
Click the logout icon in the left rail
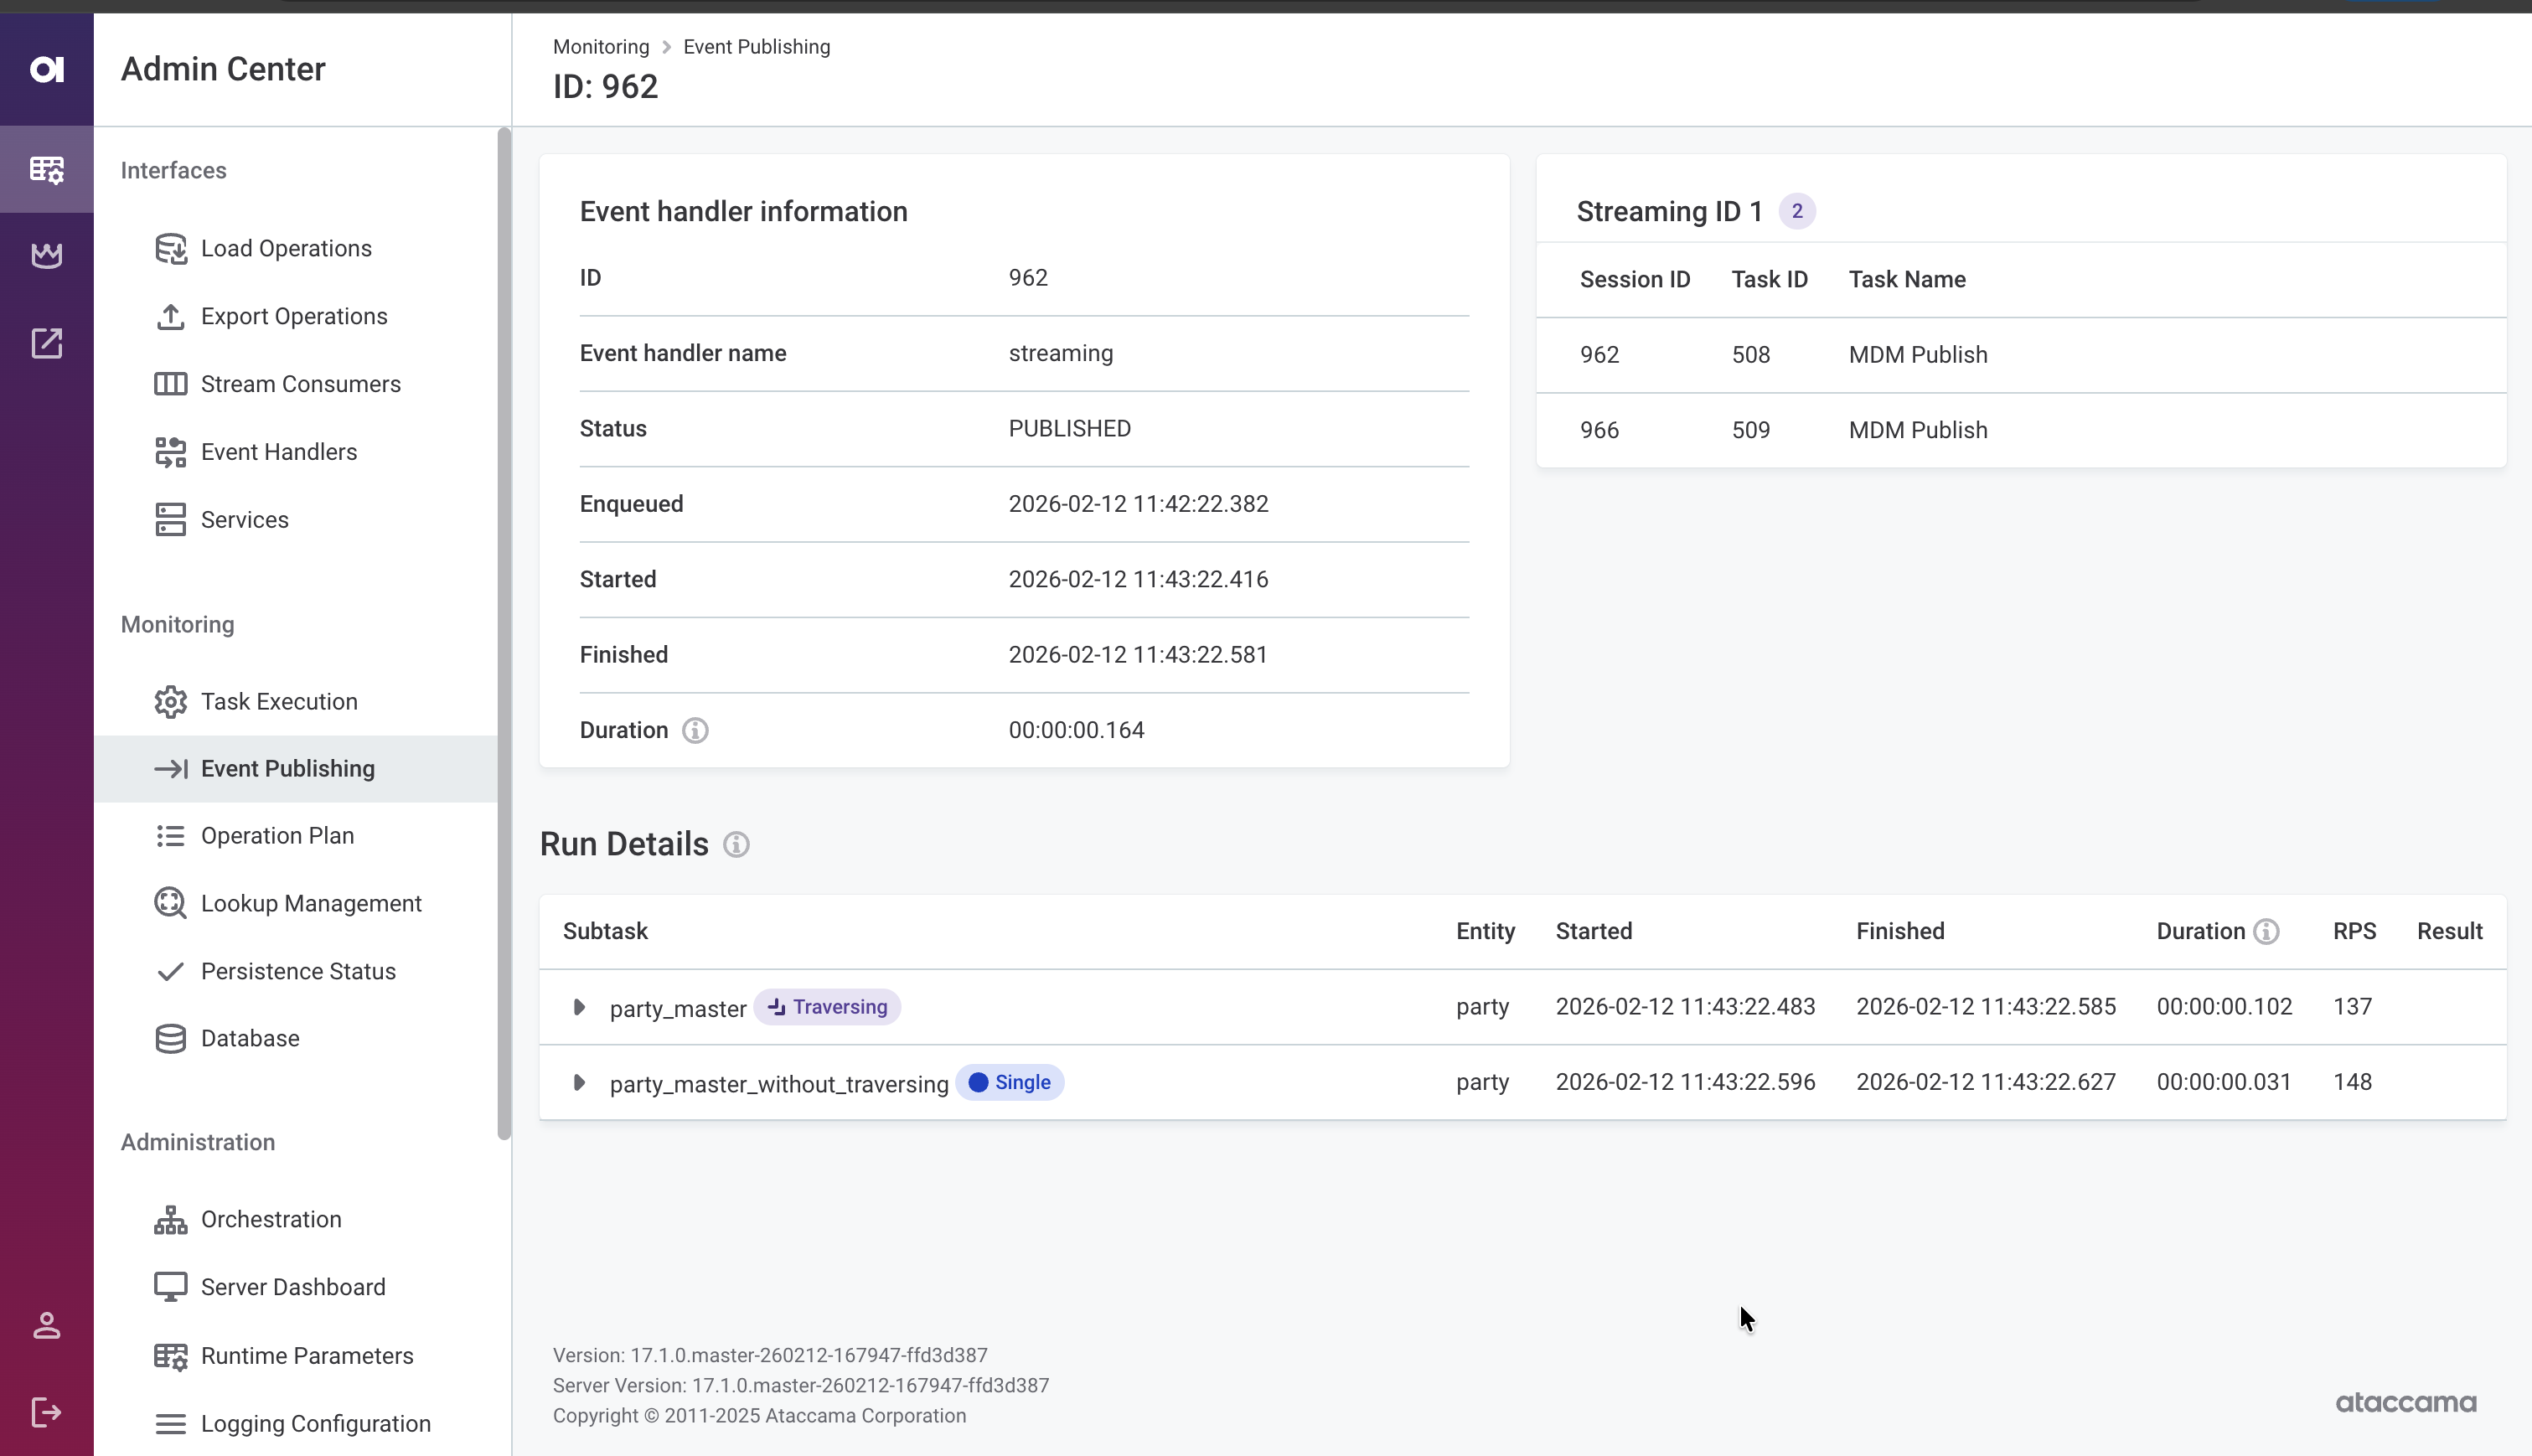46,1411
